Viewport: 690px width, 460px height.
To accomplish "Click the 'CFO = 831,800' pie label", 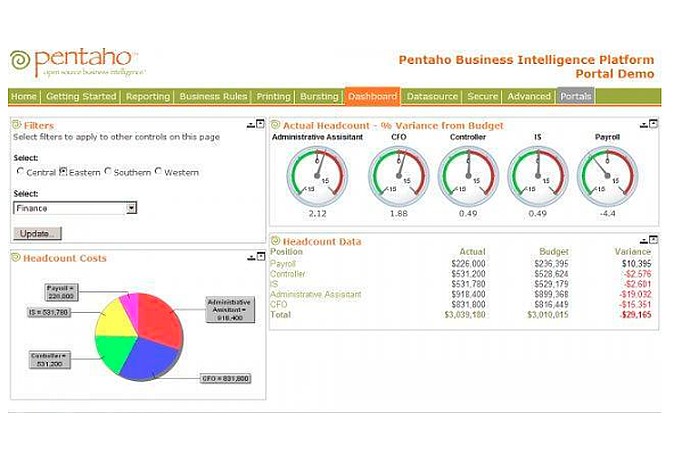I will (x=225, y=379).
